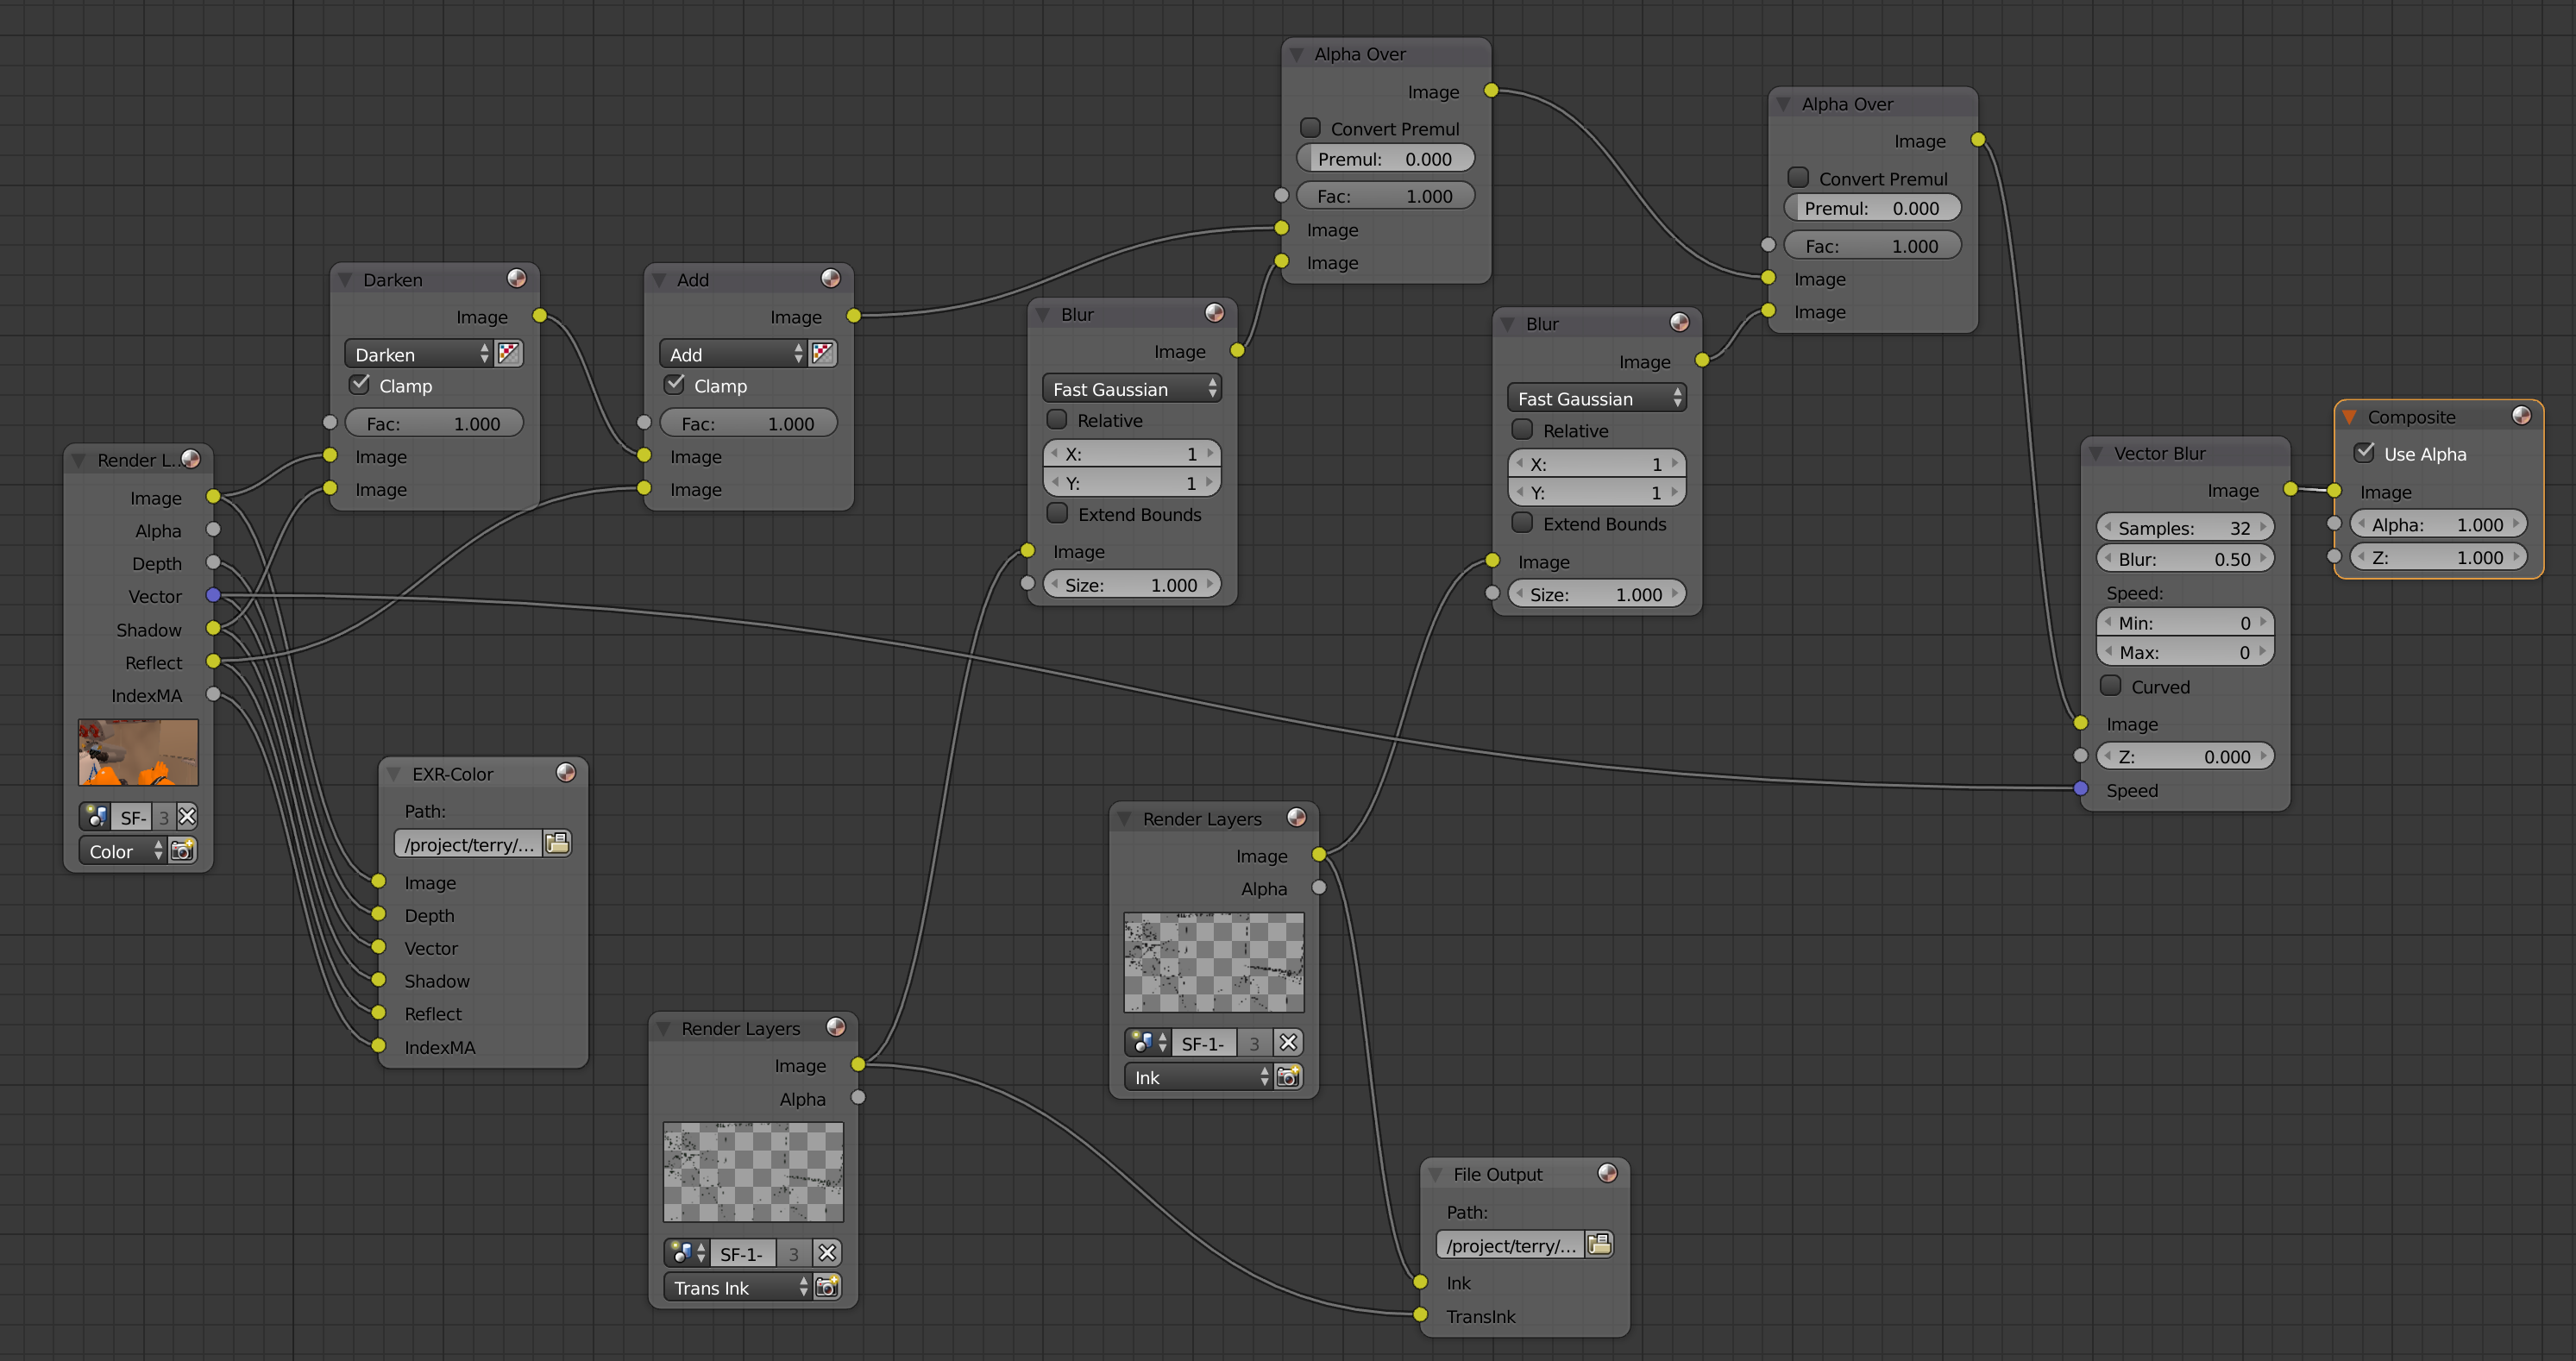Viewport: 2576px width, 1361px height.
Task: Click Samples field in Vector Blur node
Action: pos(2184,527)
